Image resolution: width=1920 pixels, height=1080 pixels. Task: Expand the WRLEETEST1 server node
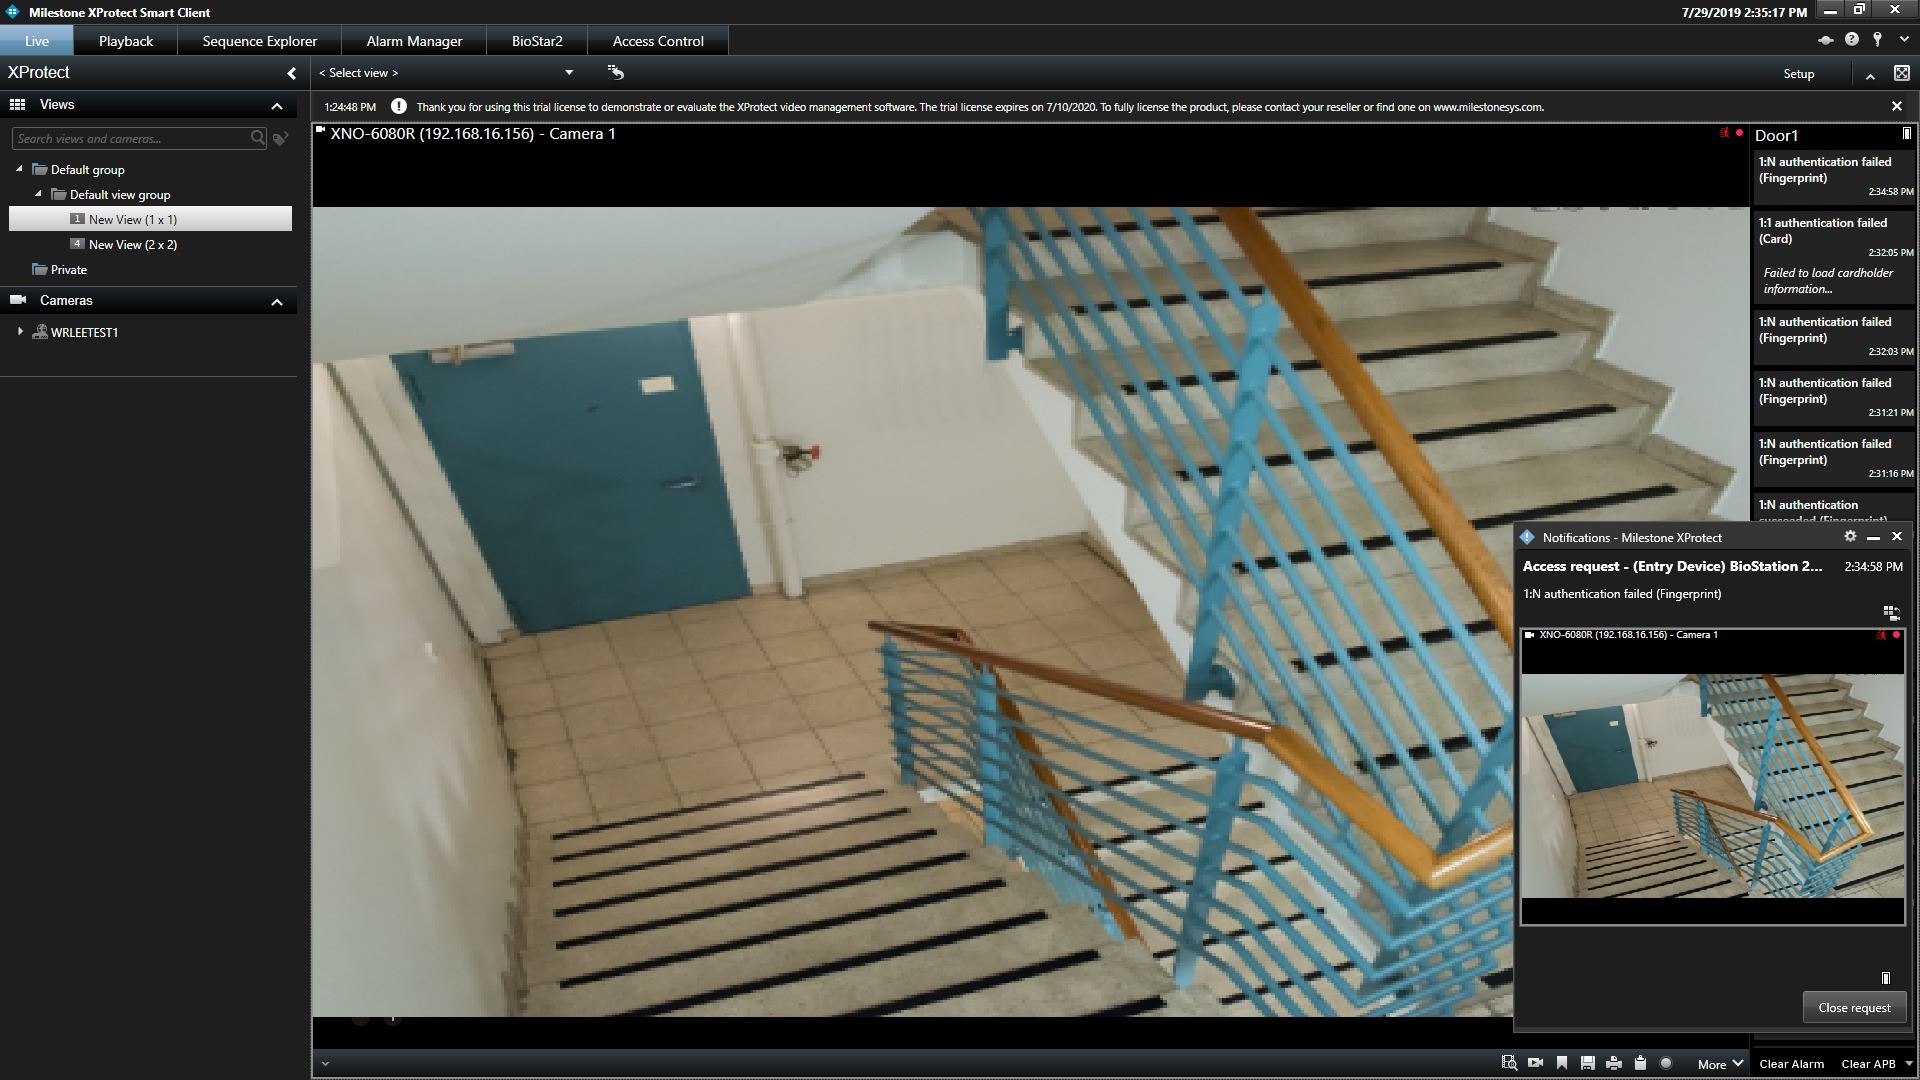[x=20, y=331]
